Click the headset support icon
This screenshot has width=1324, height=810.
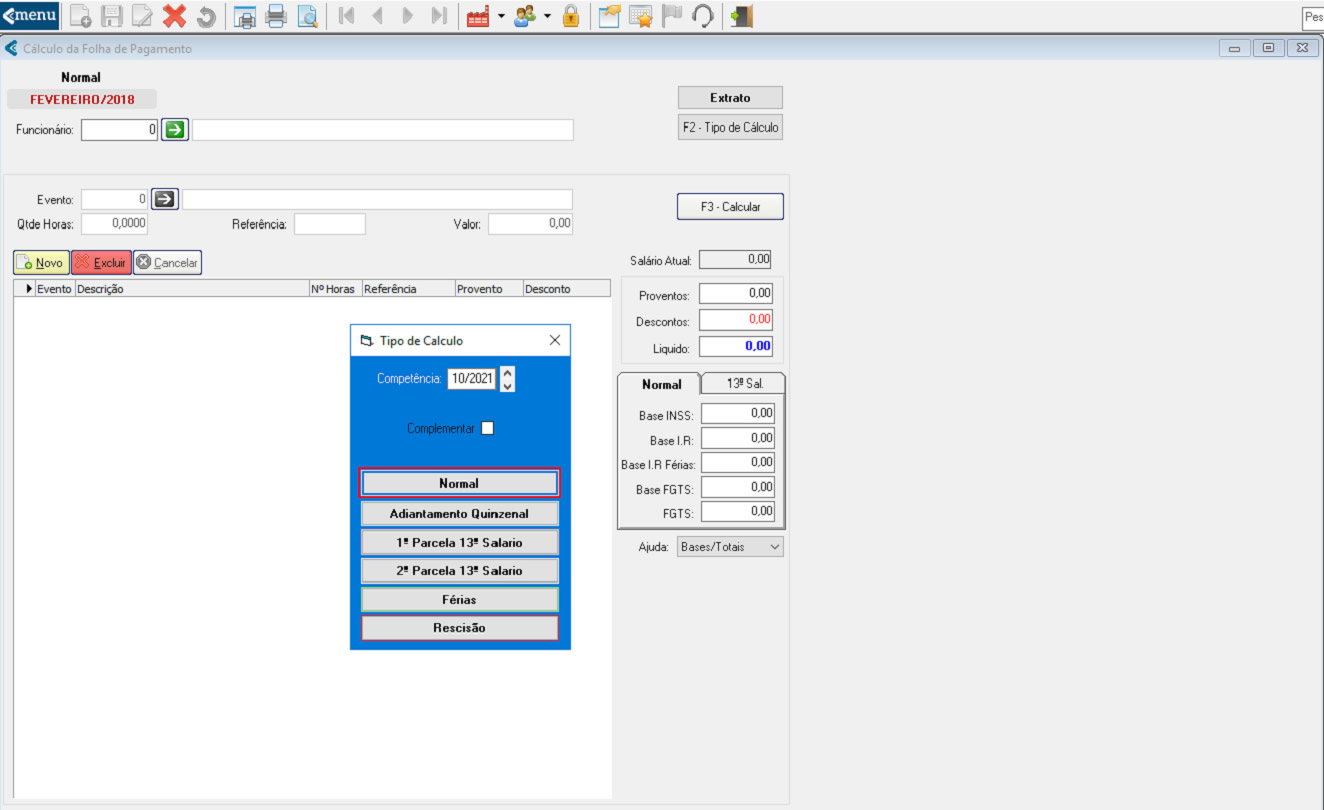(703, 16)
